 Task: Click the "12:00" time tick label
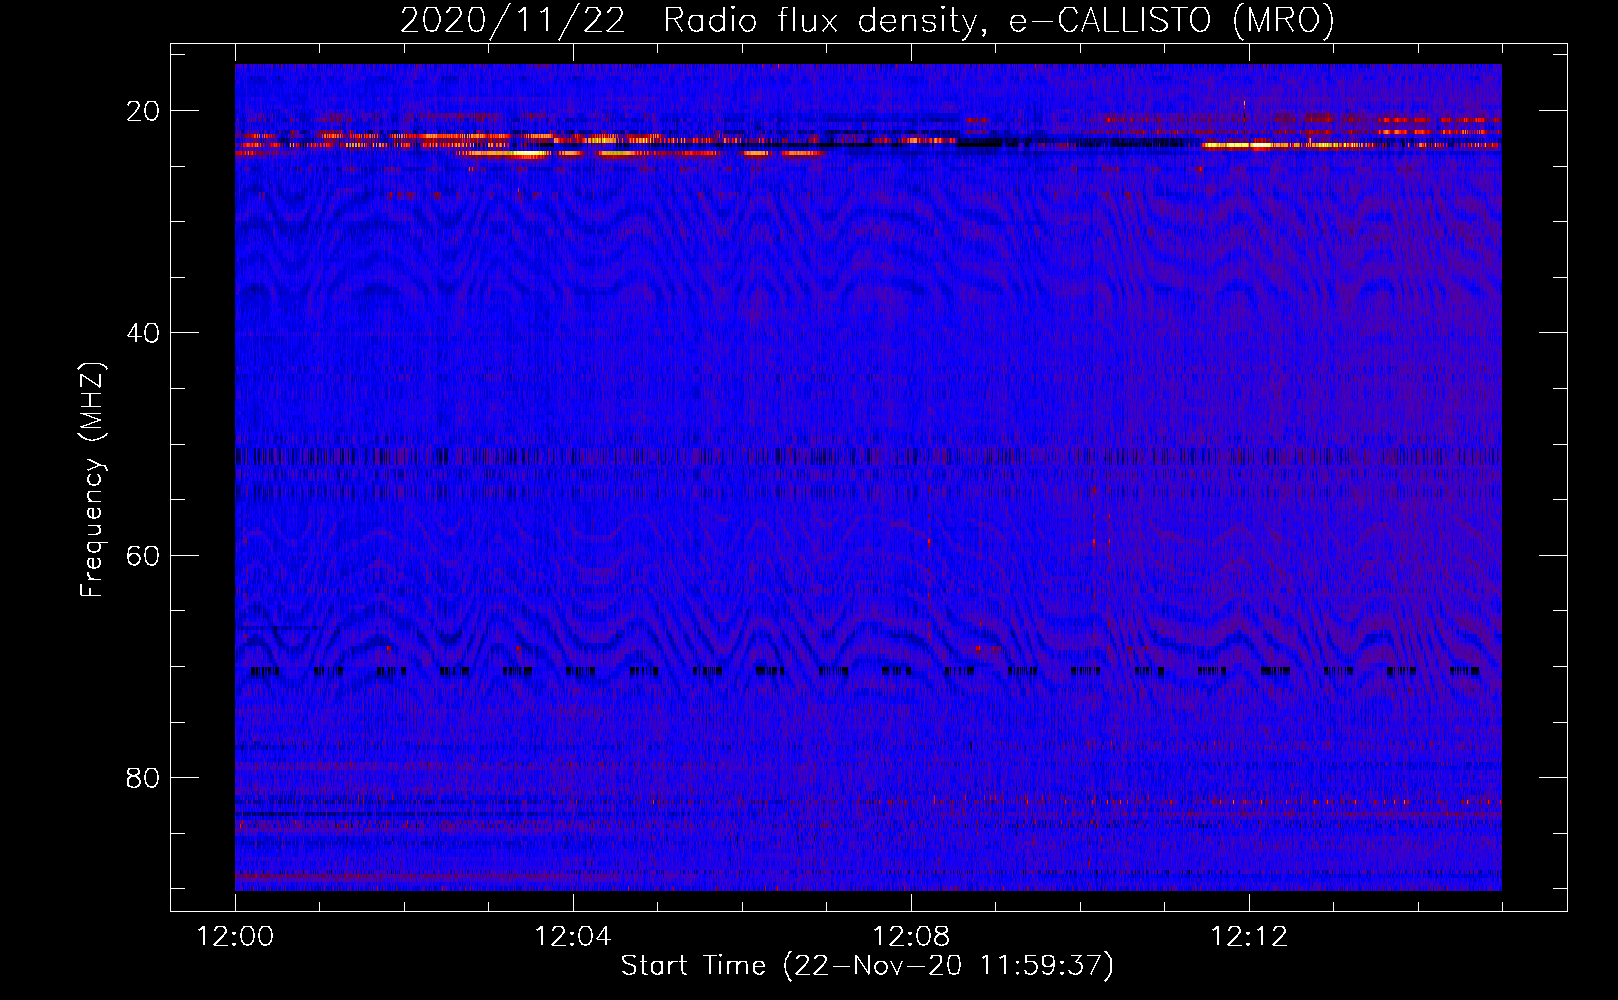pos(235,937)
